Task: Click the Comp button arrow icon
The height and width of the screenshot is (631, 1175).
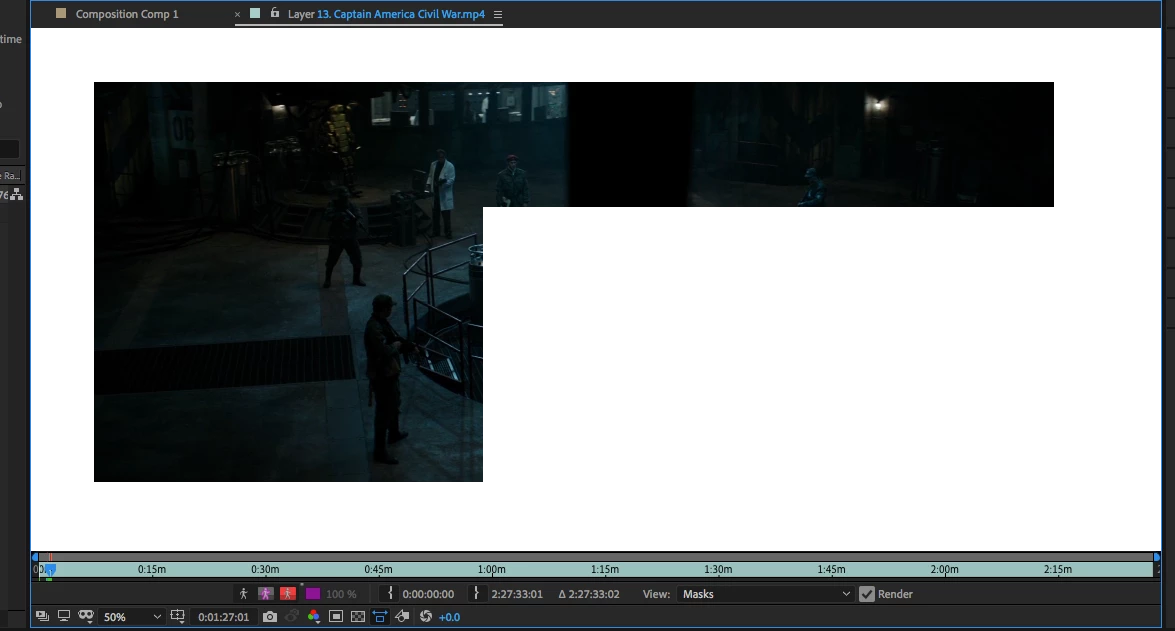Action: click(402, 616)
